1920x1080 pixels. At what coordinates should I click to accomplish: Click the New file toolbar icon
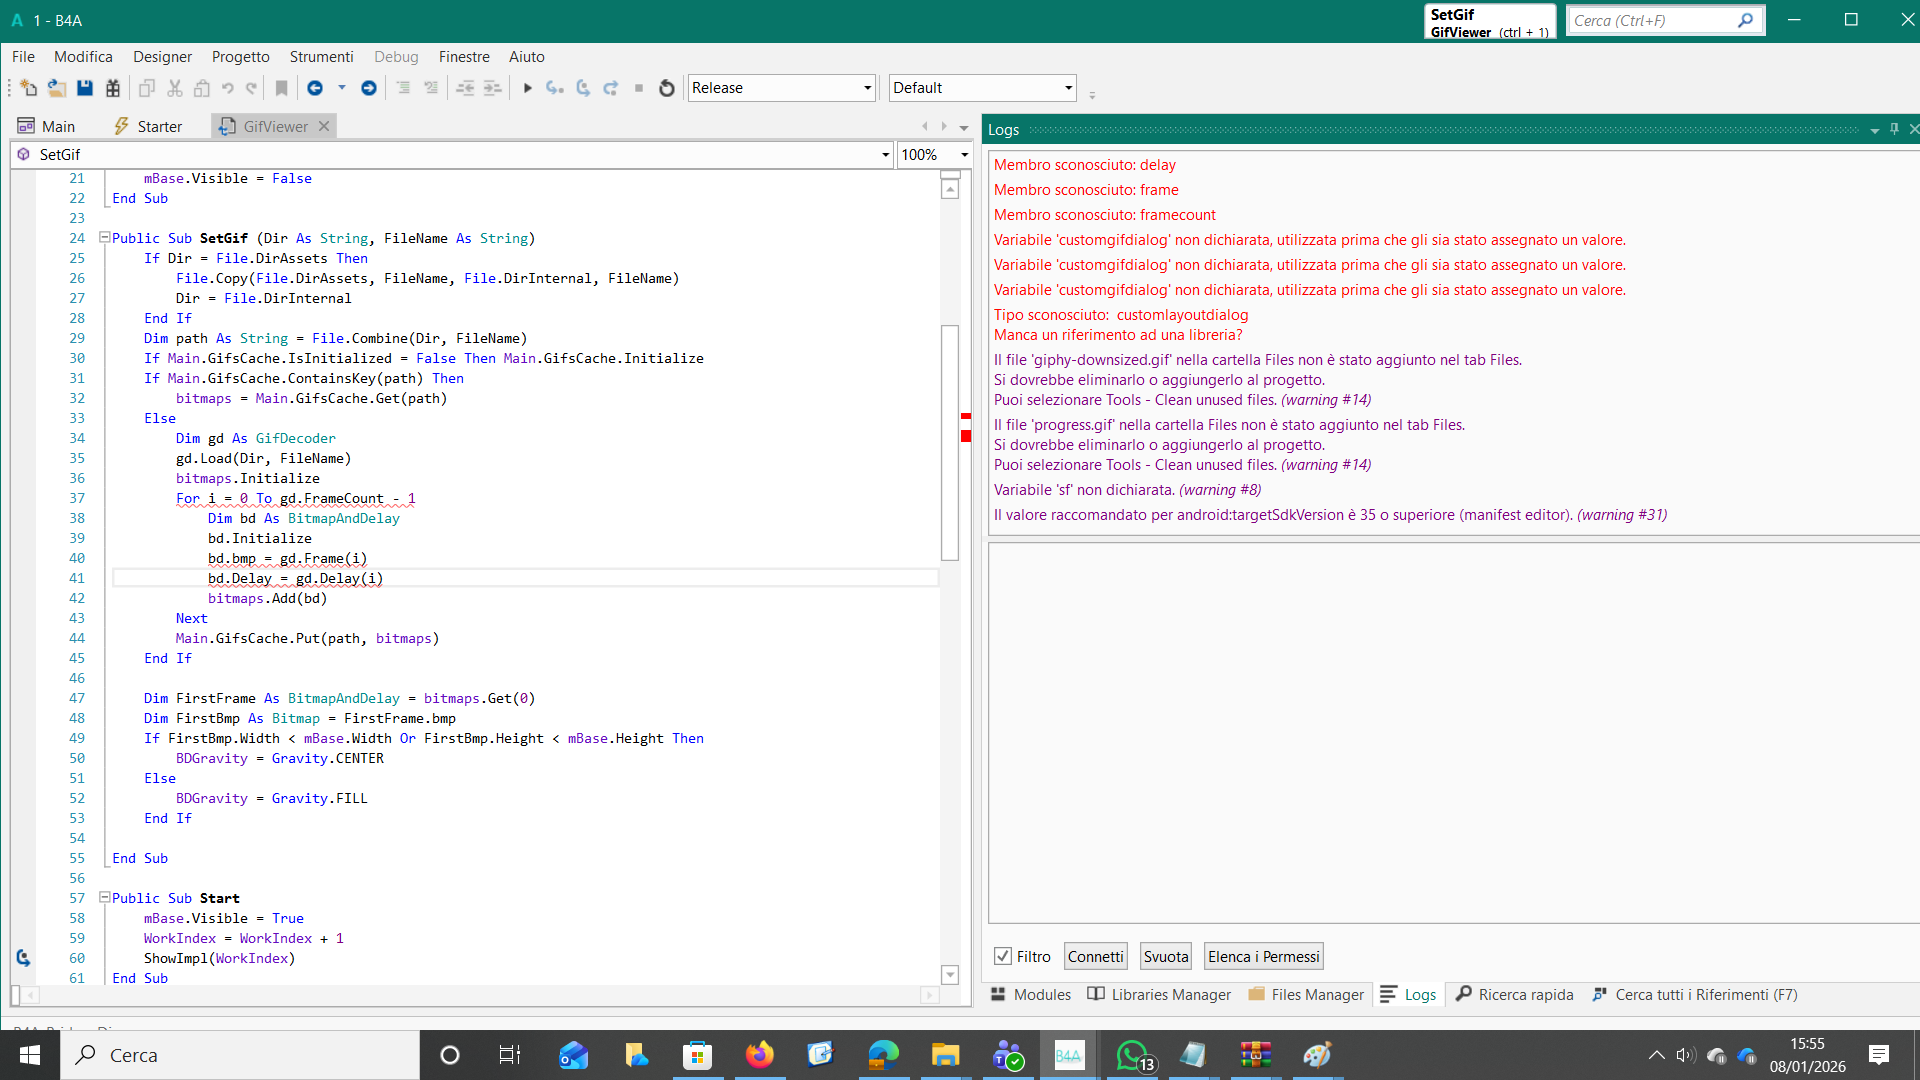(28, 88)
